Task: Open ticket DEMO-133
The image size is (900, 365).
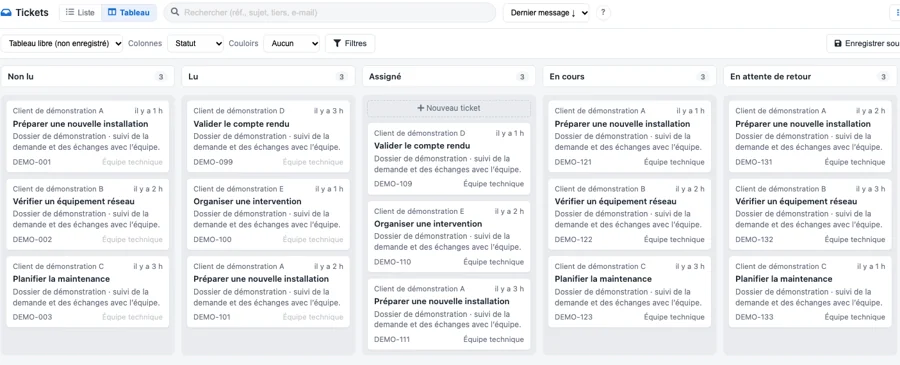Action: pyautogui.click(x=810, y=292)
